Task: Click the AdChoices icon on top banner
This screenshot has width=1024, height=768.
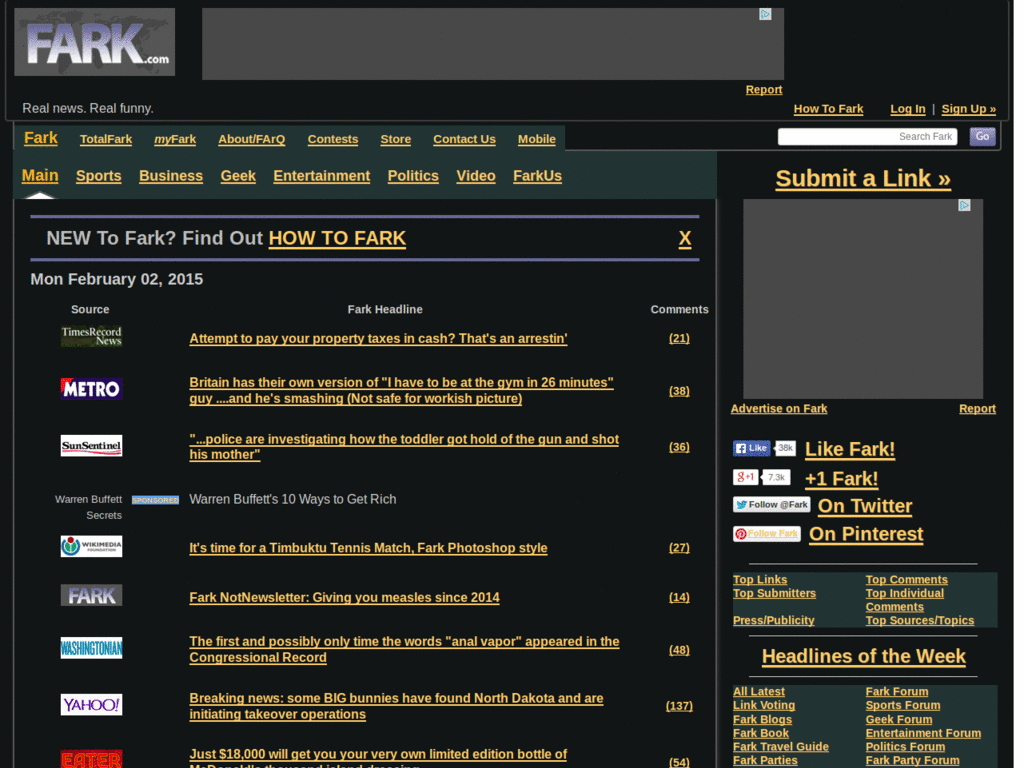Action: (765, 14)
